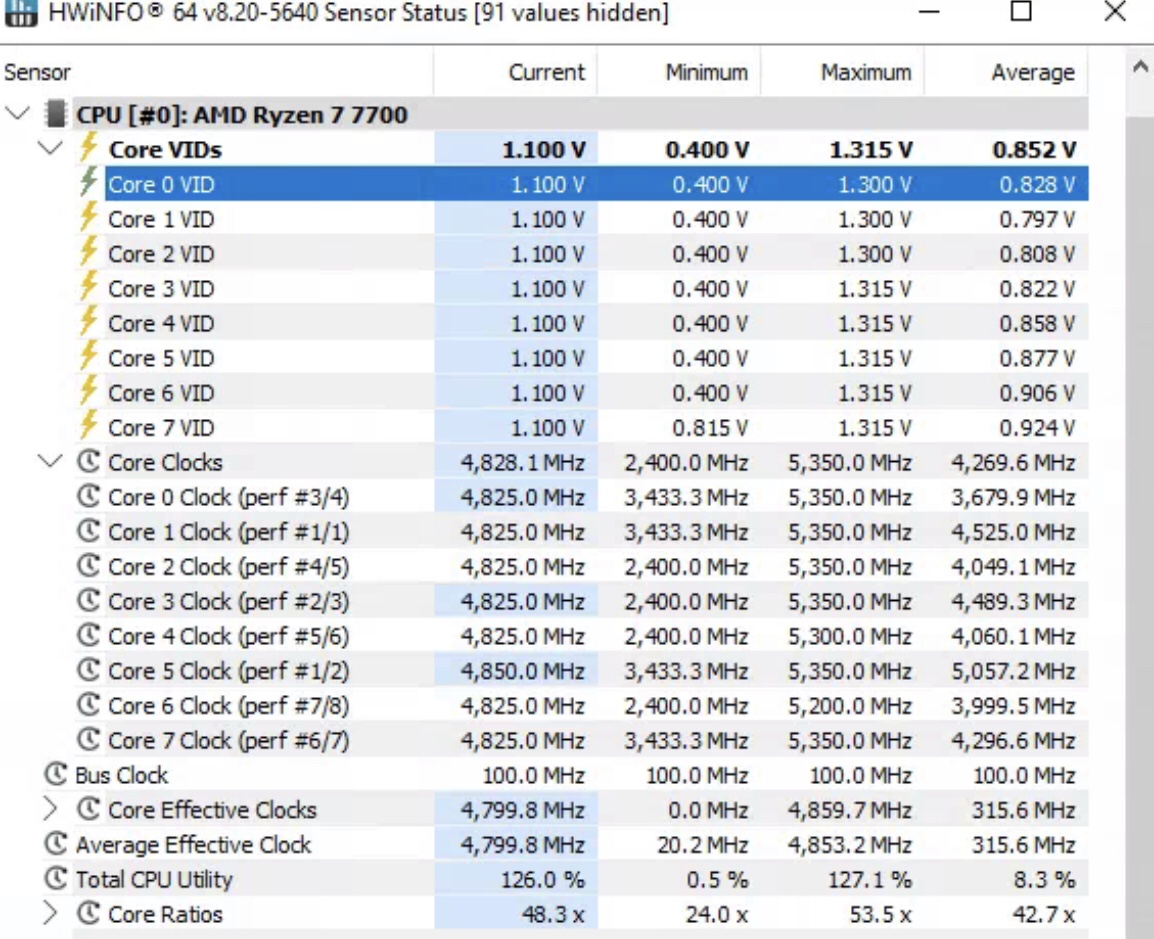Select Core 0 Clock (perf #3/4) row
The height and width of the screenshot is (939, 1154).
[580, 497]
